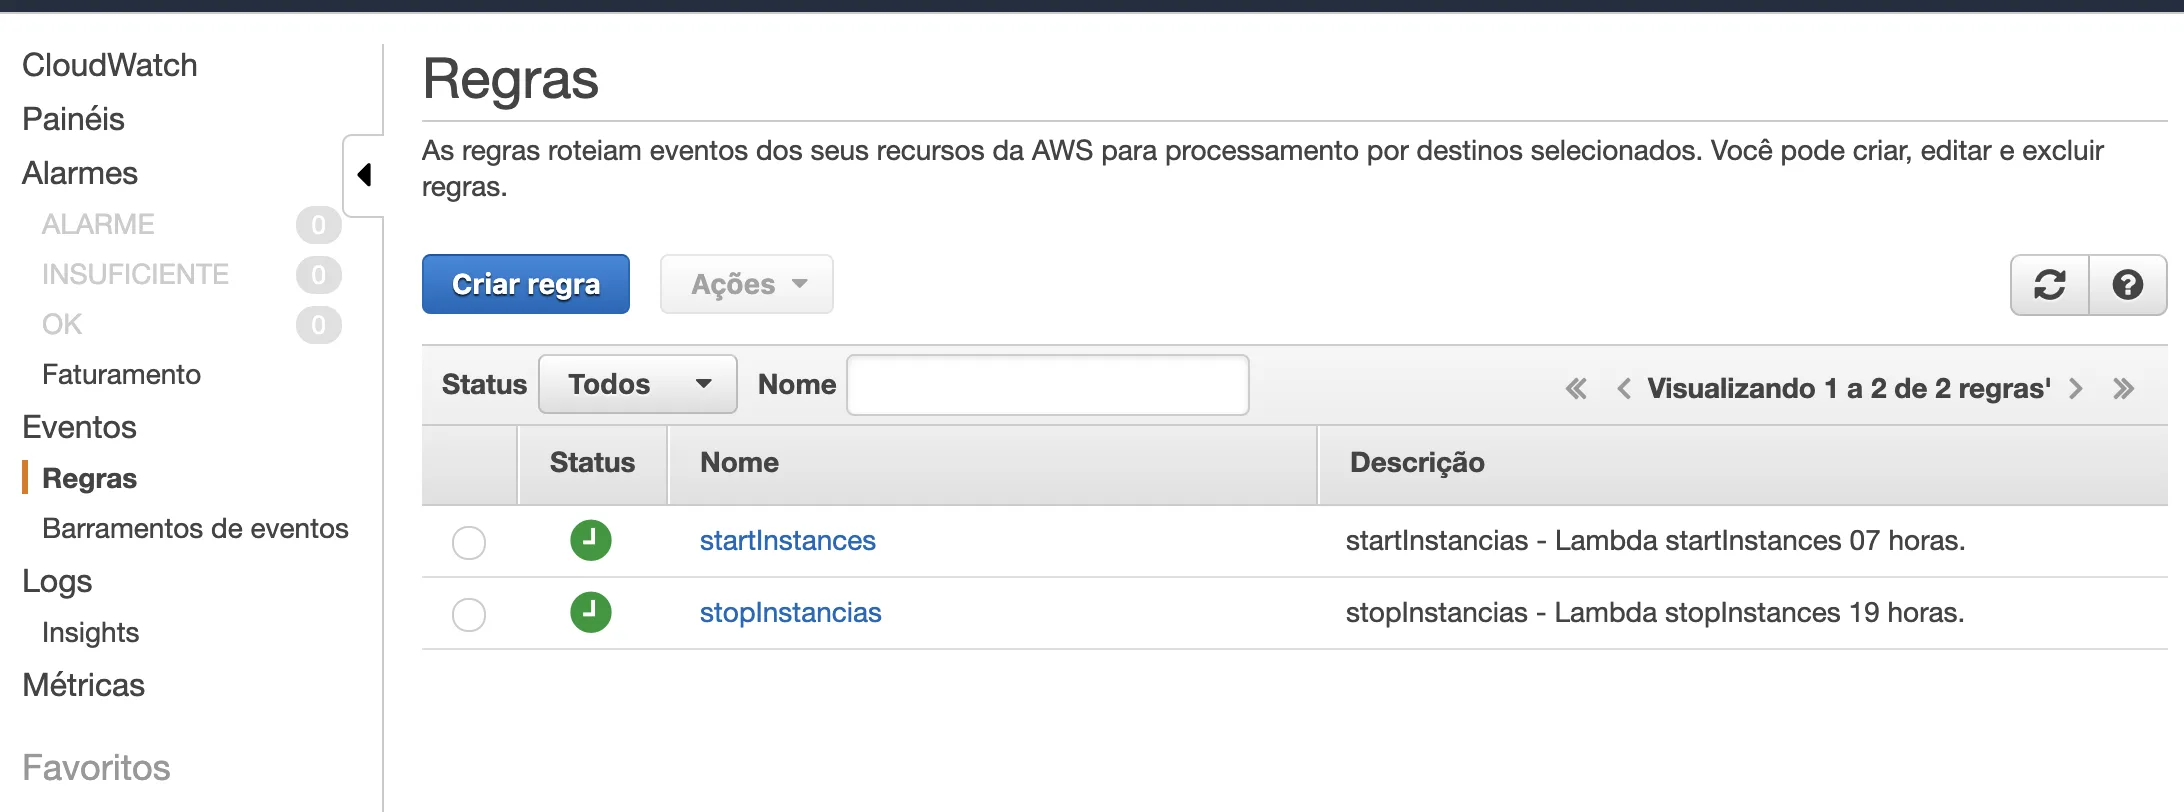Go to the first page of rules
2184x812 pixels.
click(x=1576, y=388)
